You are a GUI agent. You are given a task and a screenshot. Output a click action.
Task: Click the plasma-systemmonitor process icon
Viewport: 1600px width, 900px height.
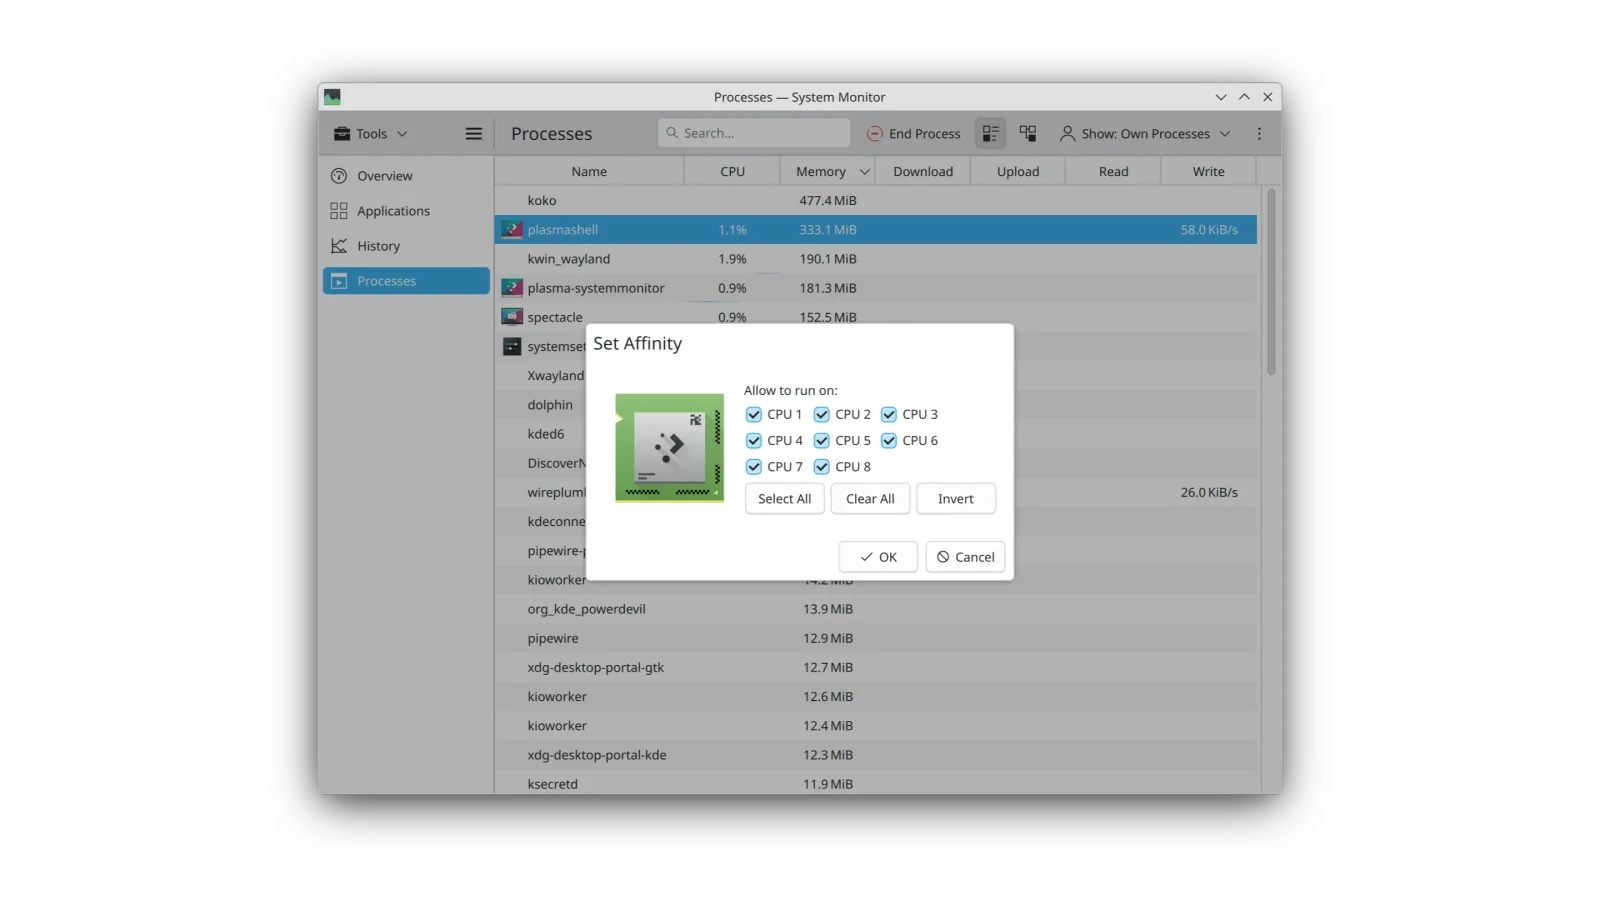(x=512, y=288)
